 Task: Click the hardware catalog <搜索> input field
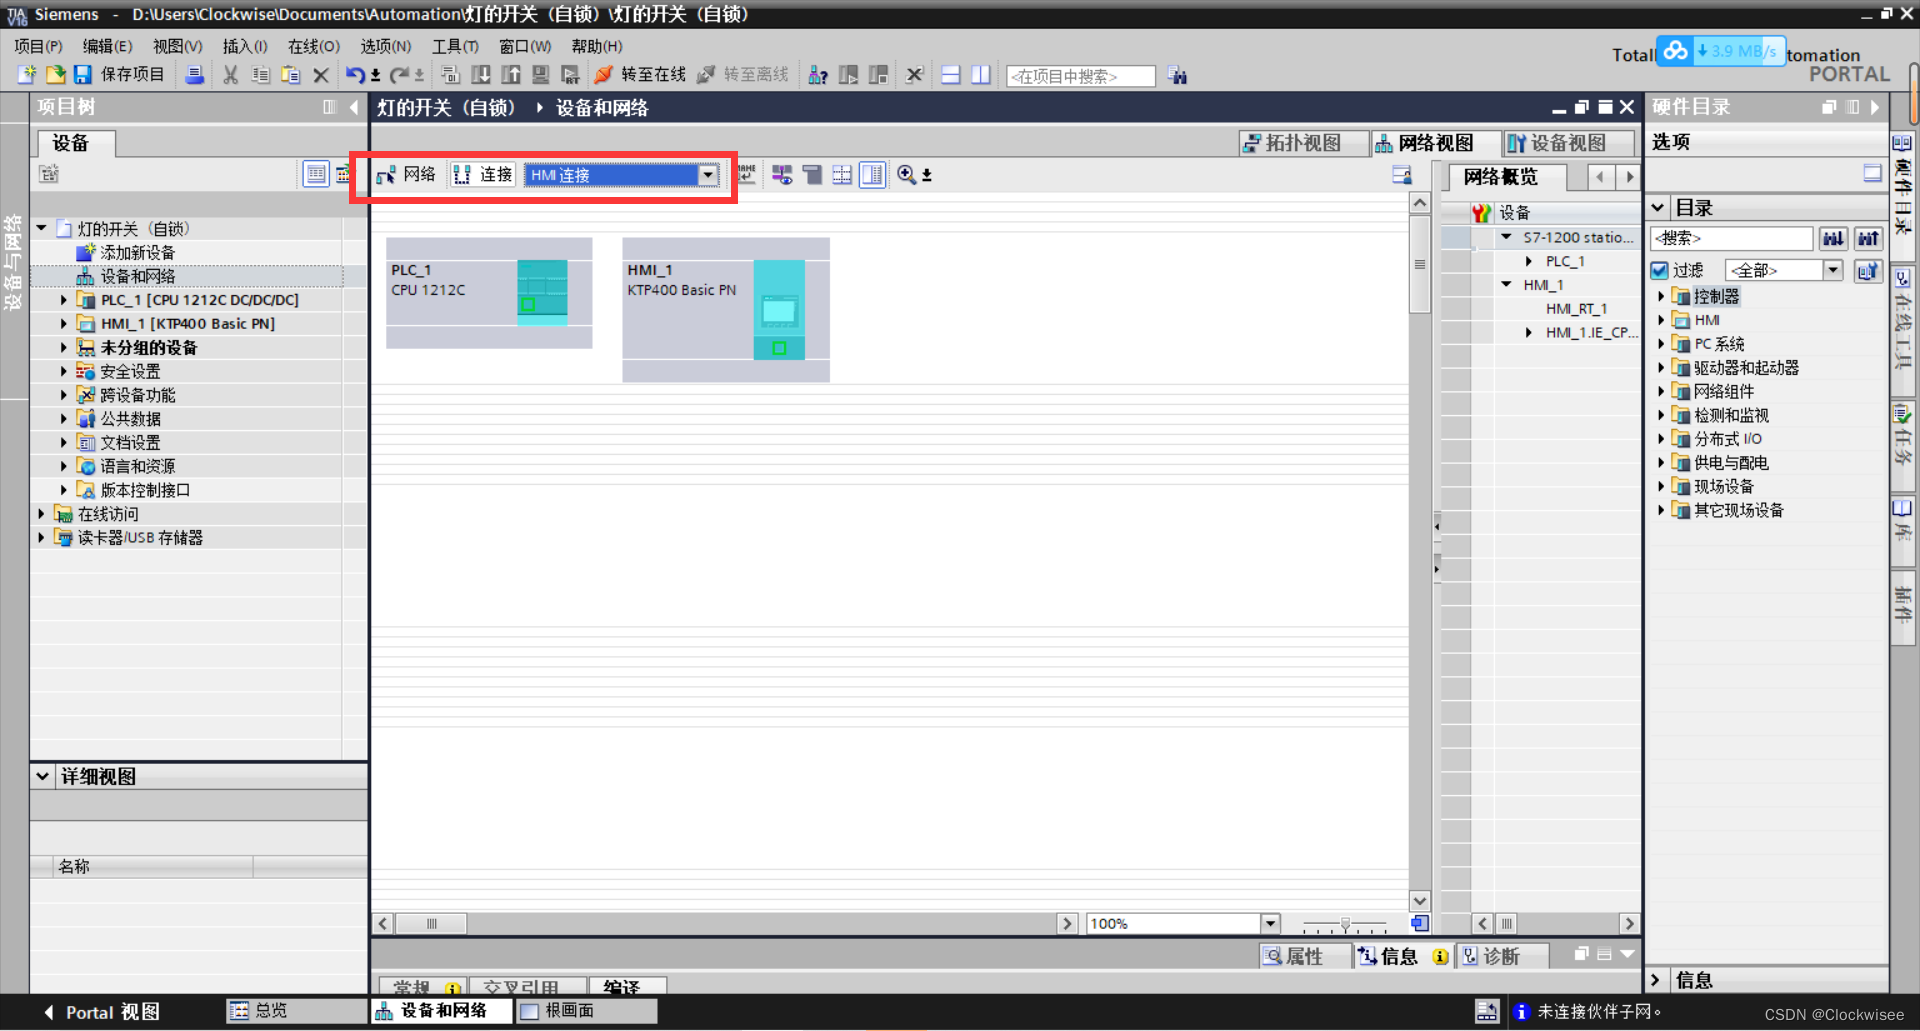tap(1732, 238)
